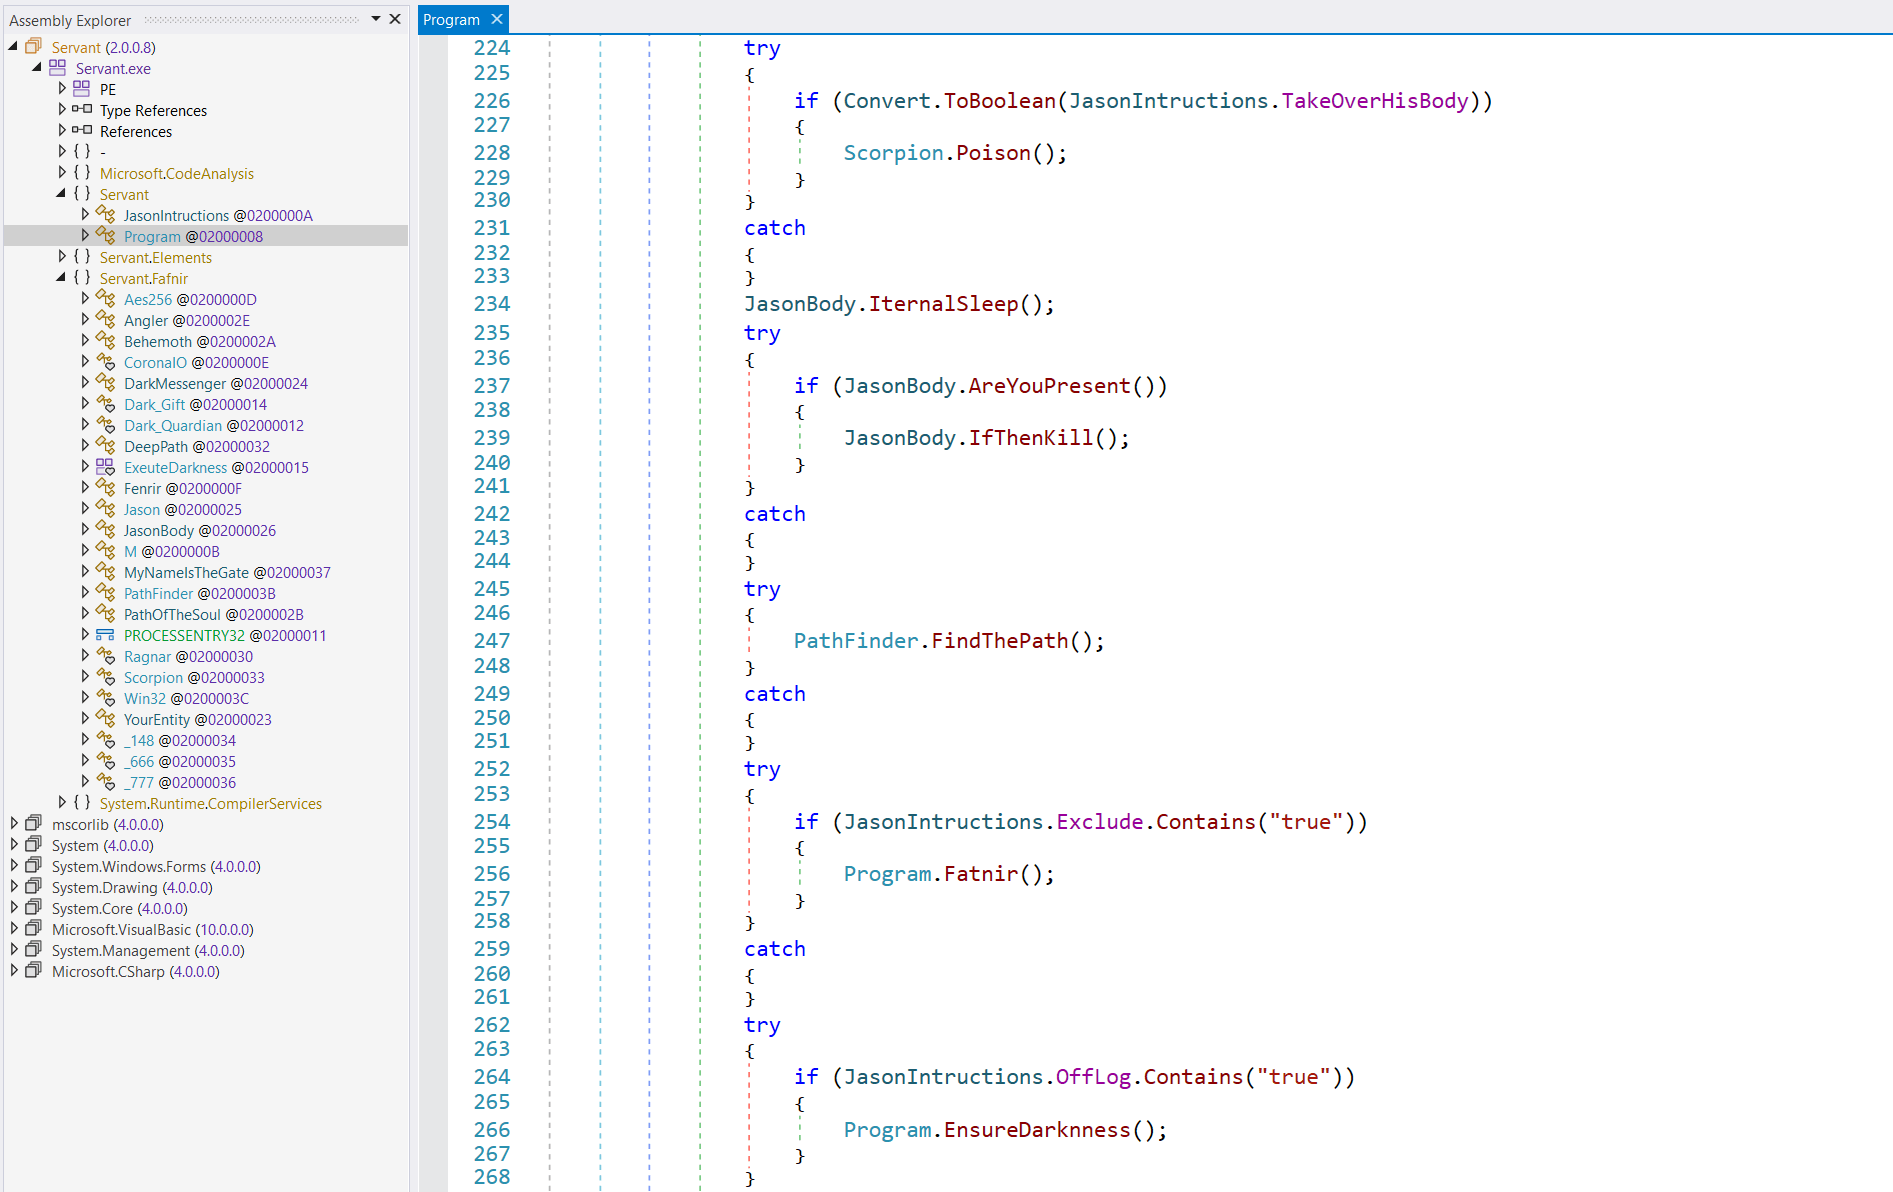Click the Servant.Fafnir namespace braces icon
Image resolution: width=1893 pixels, height=1192 pixels.
coord(82,277)
